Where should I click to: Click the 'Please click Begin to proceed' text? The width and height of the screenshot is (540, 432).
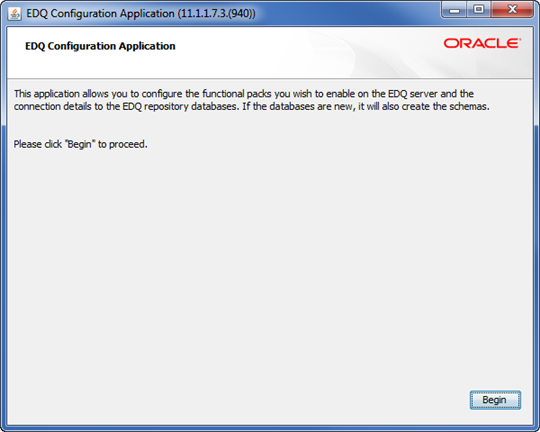[x=81, y=144]
